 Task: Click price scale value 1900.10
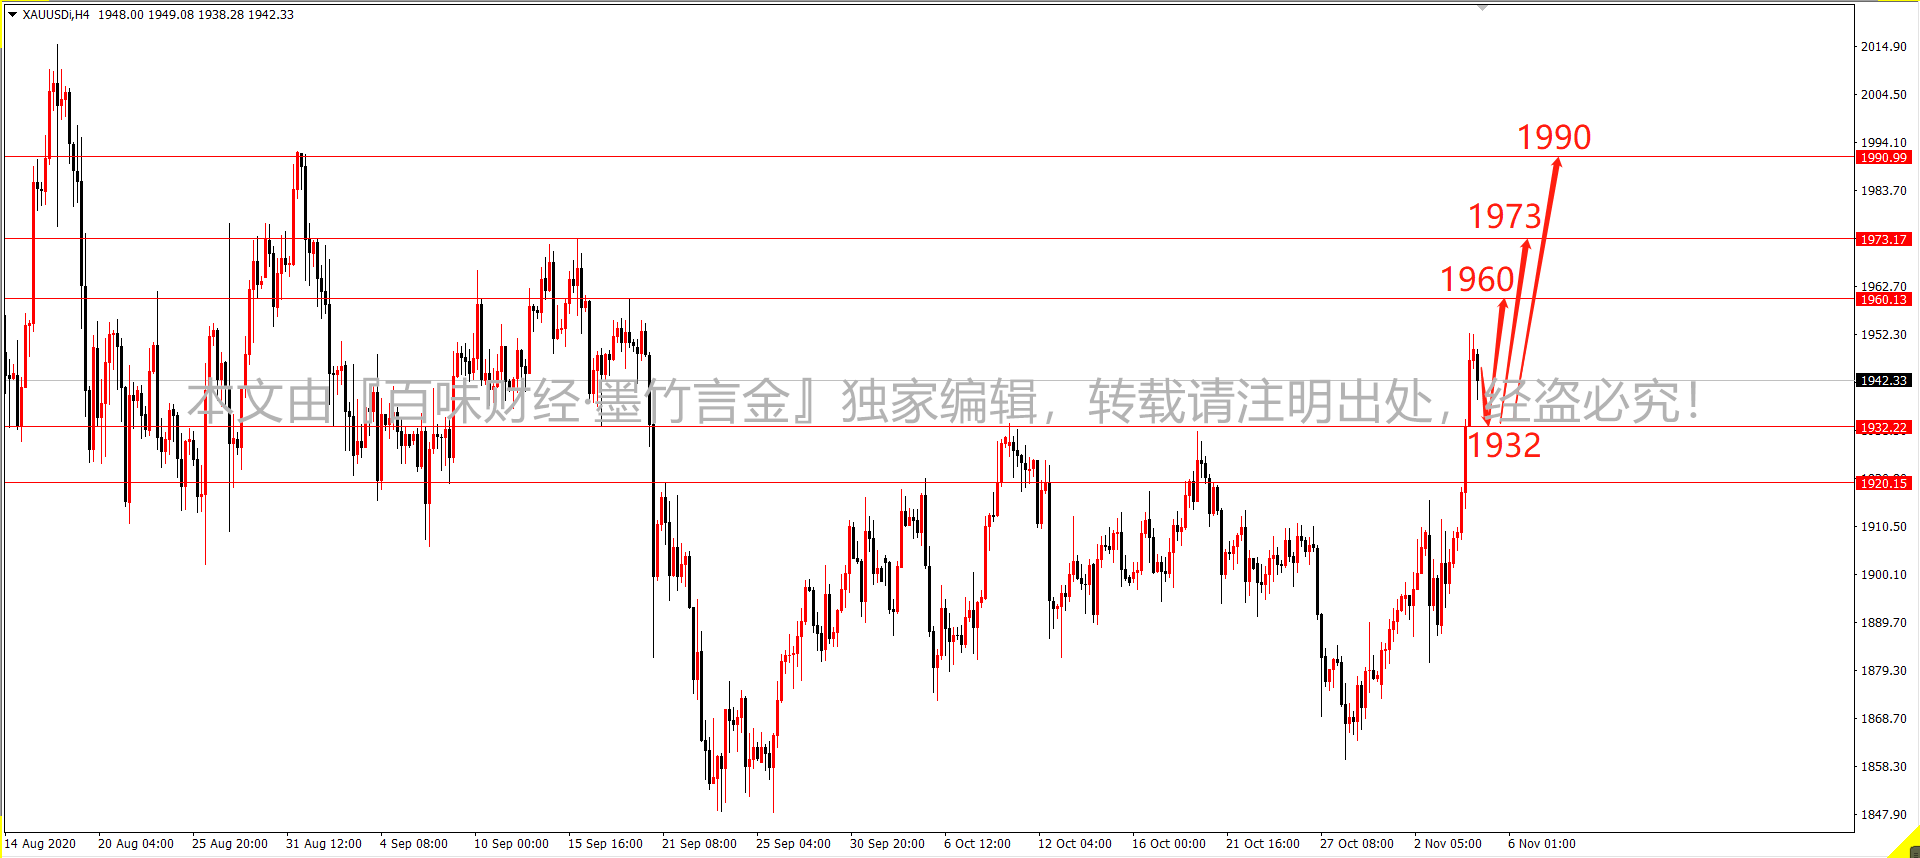pos(1883,574)
